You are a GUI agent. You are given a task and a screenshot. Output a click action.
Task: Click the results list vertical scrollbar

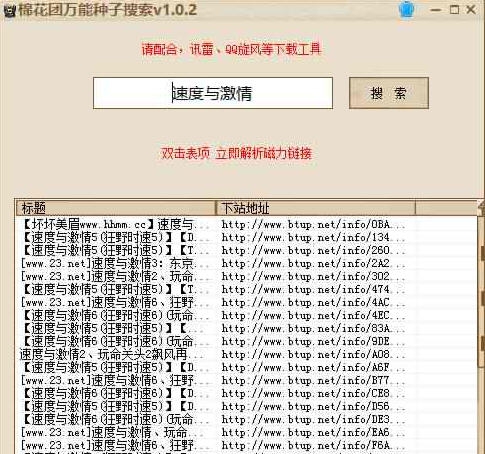(x=481, y=327)
